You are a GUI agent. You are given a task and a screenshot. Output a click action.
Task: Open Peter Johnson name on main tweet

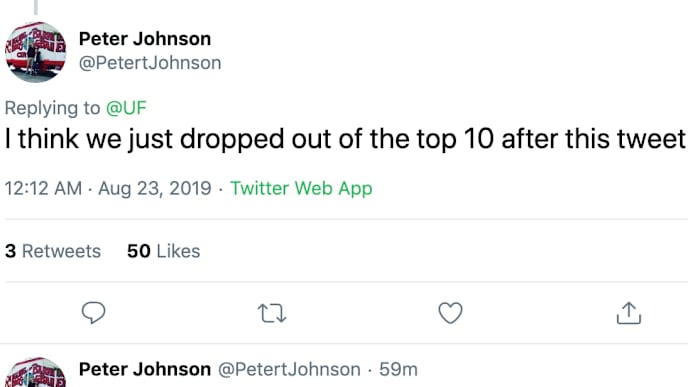145,39
